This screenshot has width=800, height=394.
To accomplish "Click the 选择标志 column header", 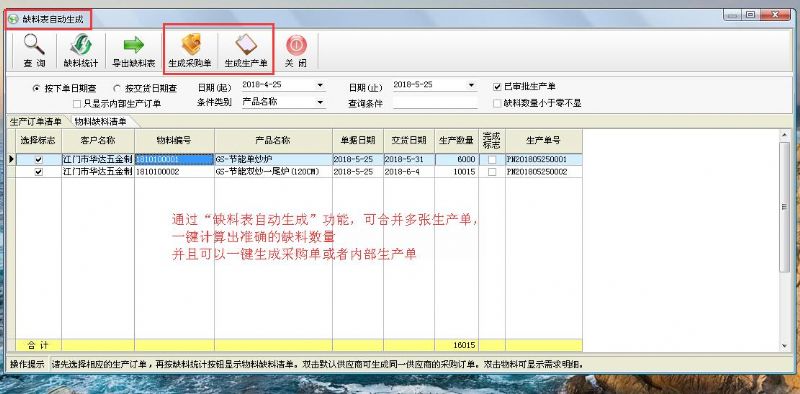I will (38, 140).
